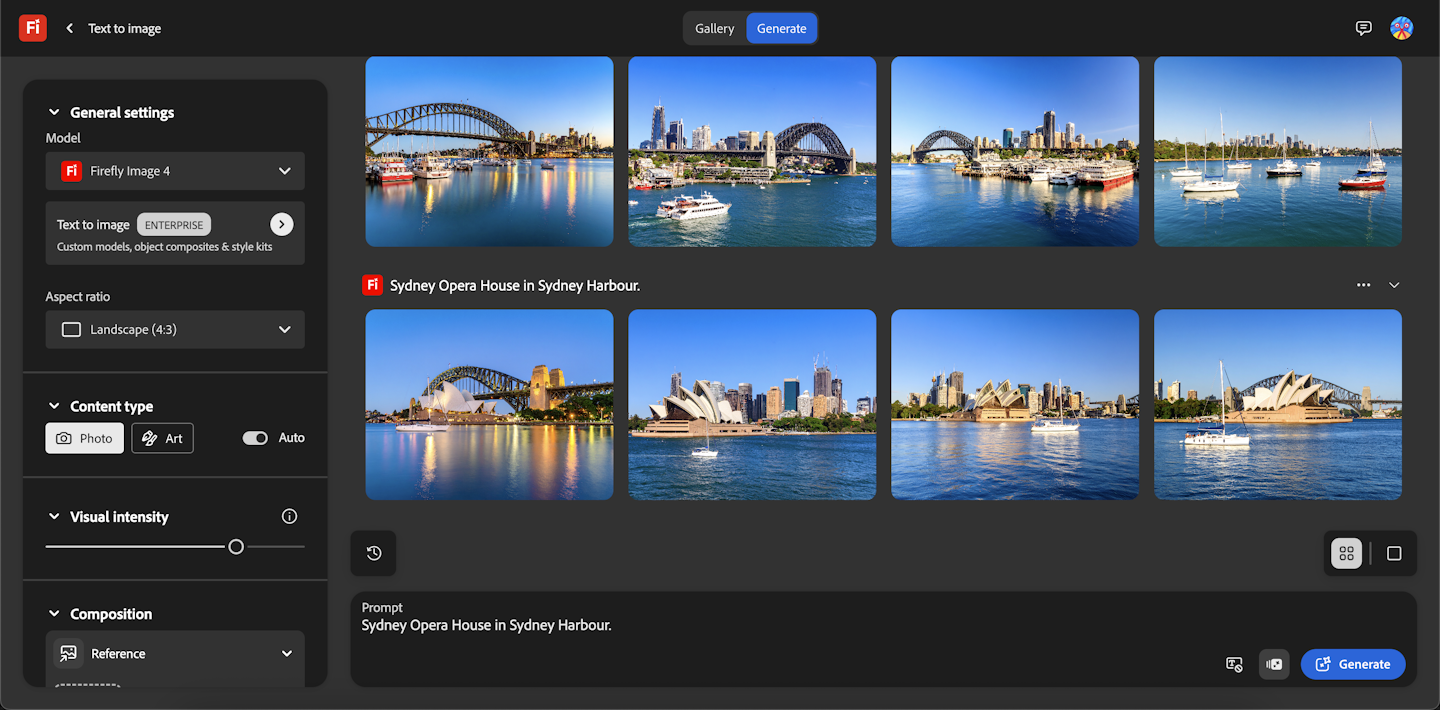
Task: Click the Visual intensity info icon
Action: click(289, 516)
